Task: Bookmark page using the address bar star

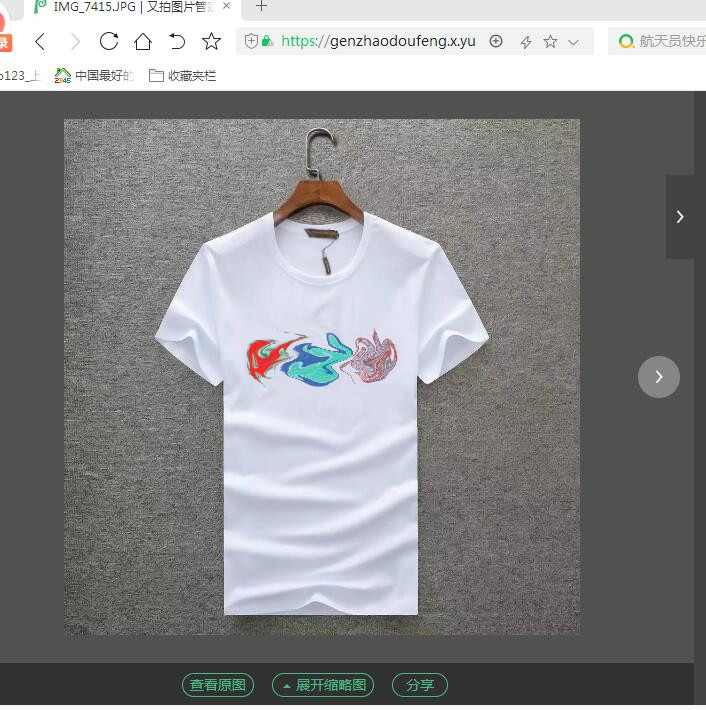Action: [550, 41]
